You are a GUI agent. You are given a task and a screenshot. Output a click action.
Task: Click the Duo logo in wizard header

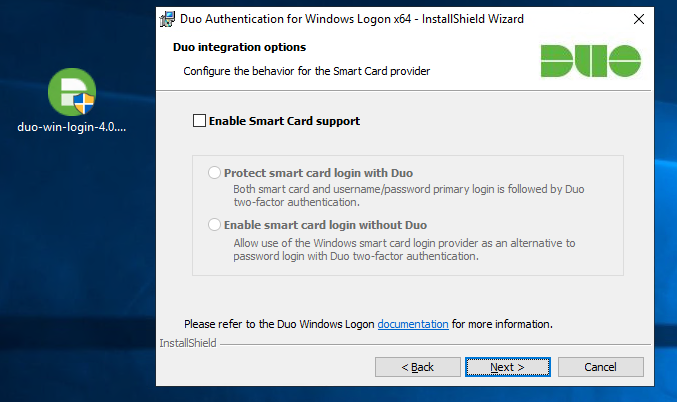click(591, 61)
